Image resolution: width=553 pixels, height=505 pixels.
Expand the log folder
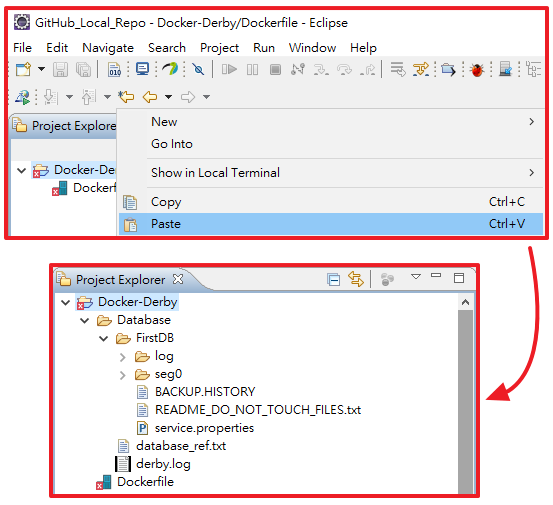pos(122,357)
